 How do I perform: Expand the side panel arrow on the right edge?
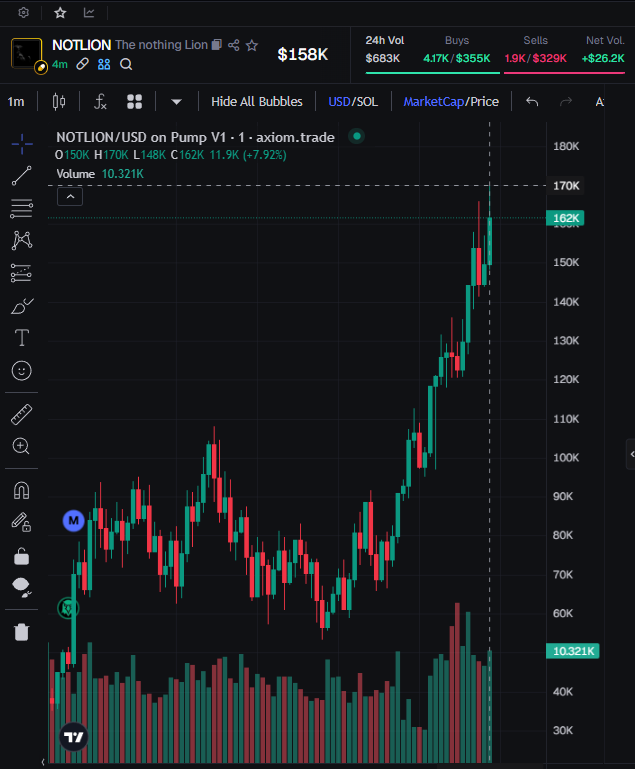tap(631, 455)
